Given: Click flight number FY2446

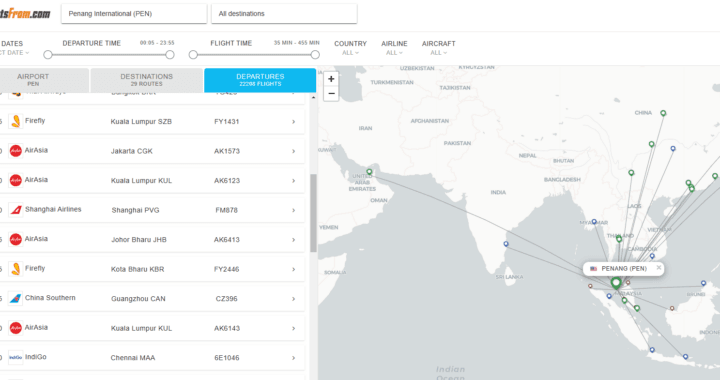Looking at the screenshot, I should click(x=226, y=269).
